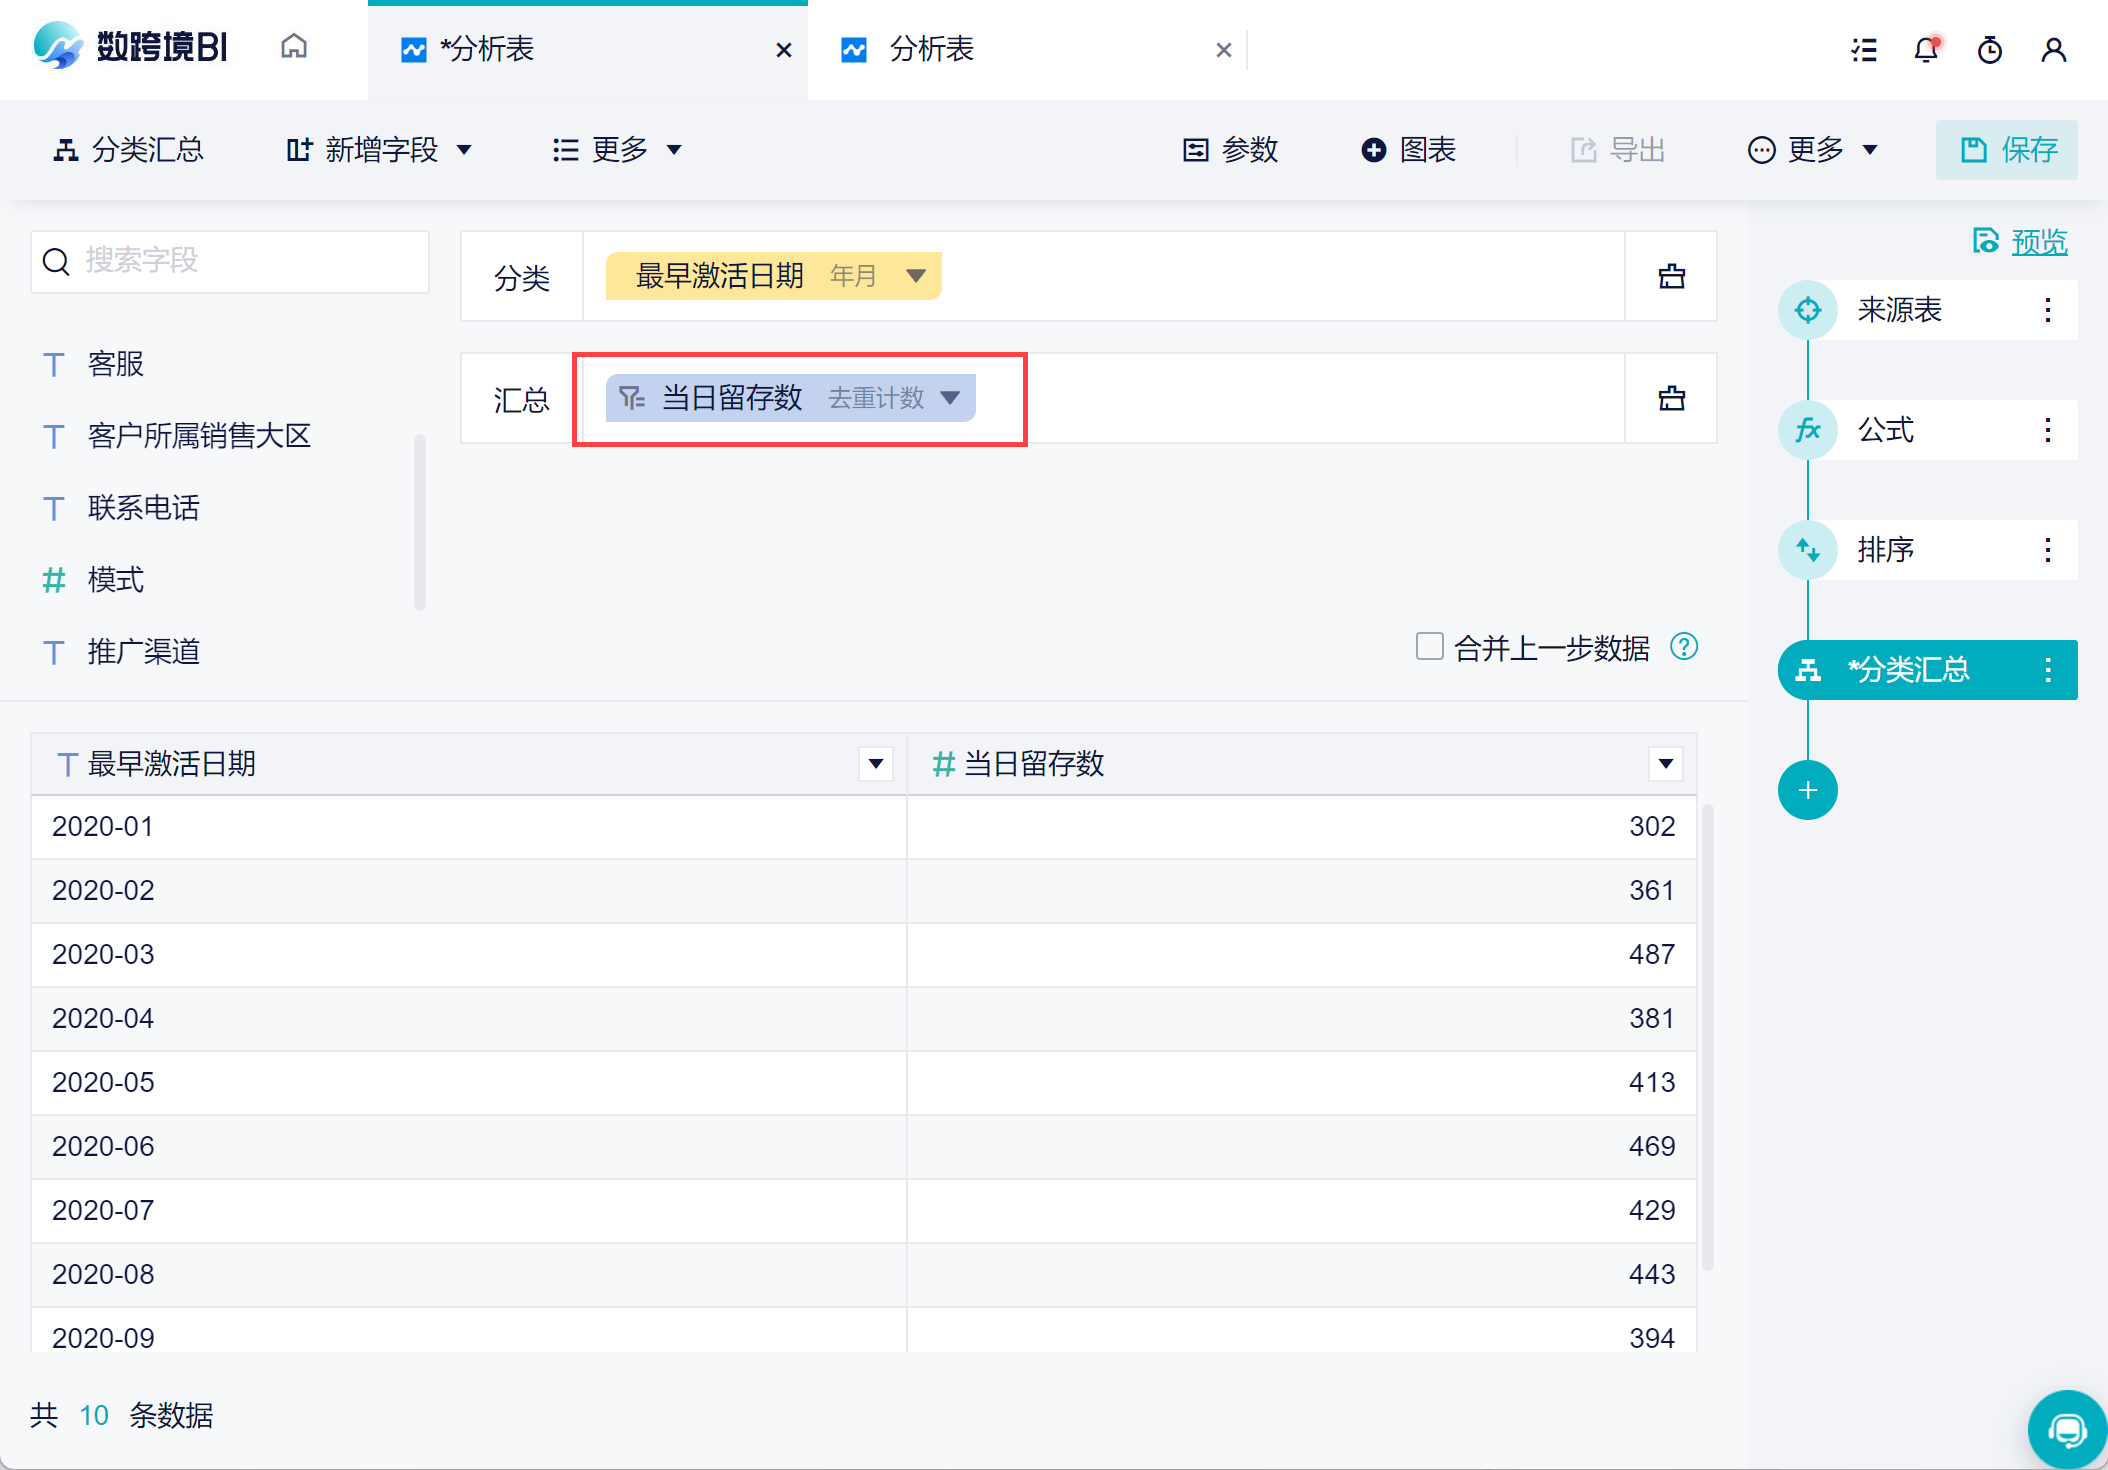Open the timer clock icon
Screen dimensions: 2108x1470
1990,49
